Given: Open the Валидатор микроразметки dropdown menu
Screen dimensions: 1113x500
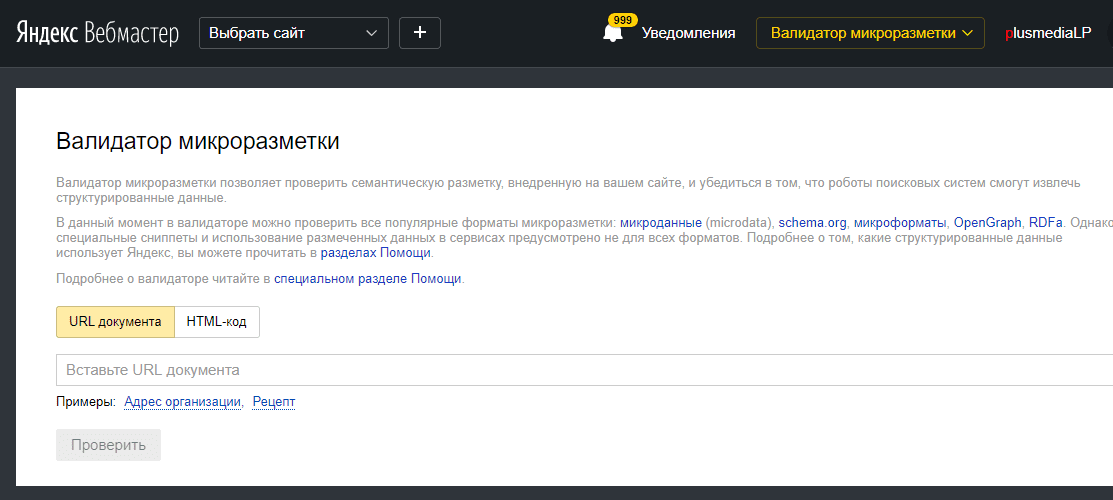Looking at the screenshot, I should pyautogui.click(x=870, y=33).
